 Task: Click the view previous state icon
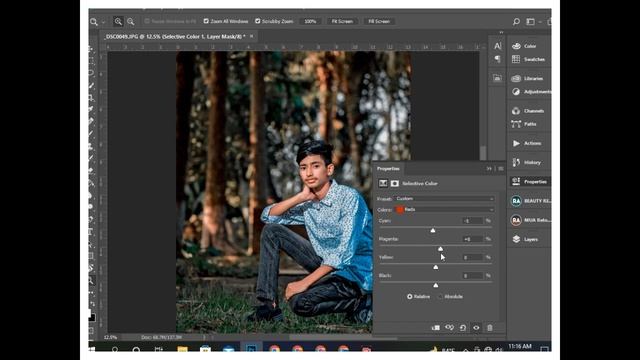pyautogui.click(x=449, y=328)
